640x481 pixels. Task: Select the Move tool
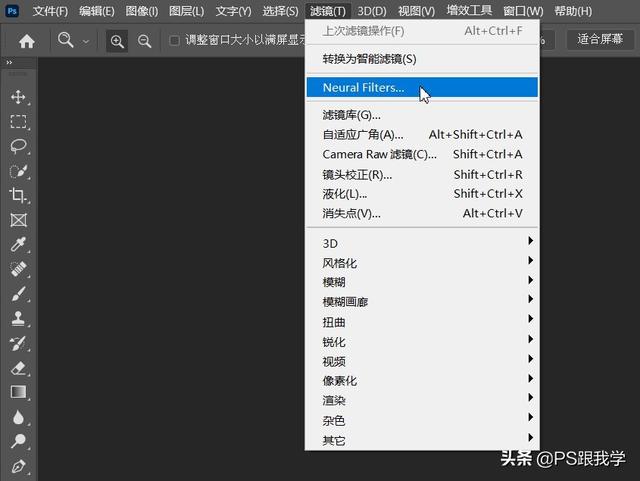[x=18, y=97]
